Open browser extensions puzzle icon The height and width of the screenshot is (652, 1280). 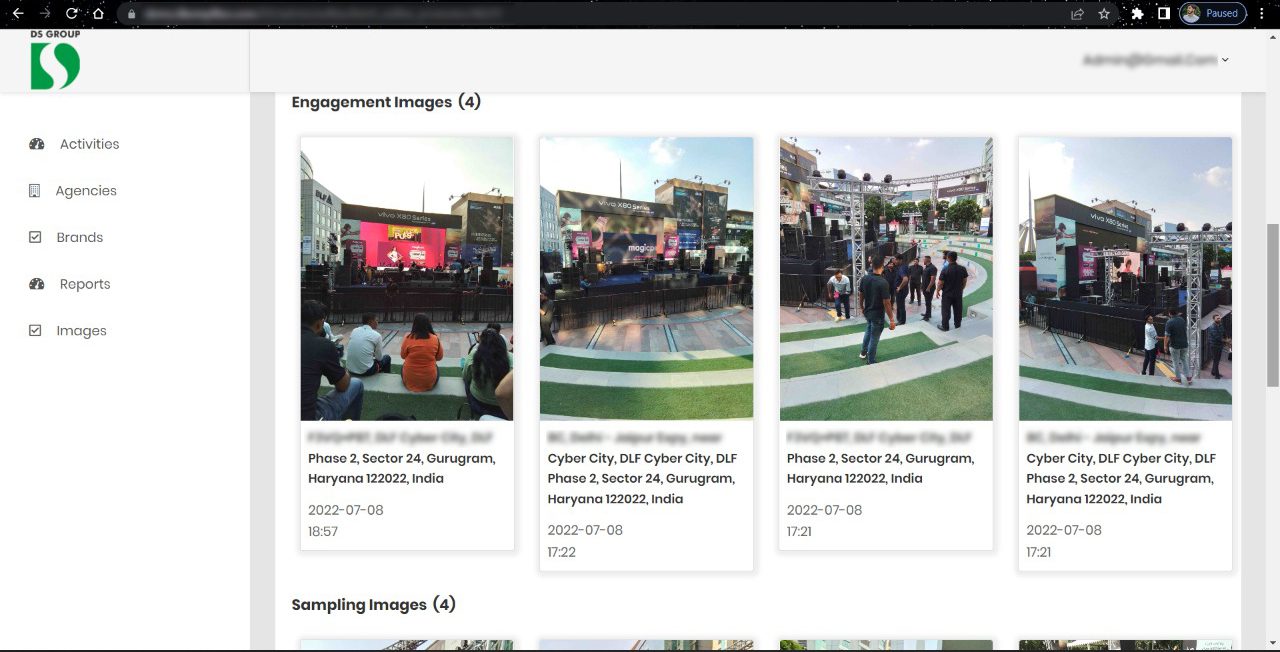pos(1137,14)
